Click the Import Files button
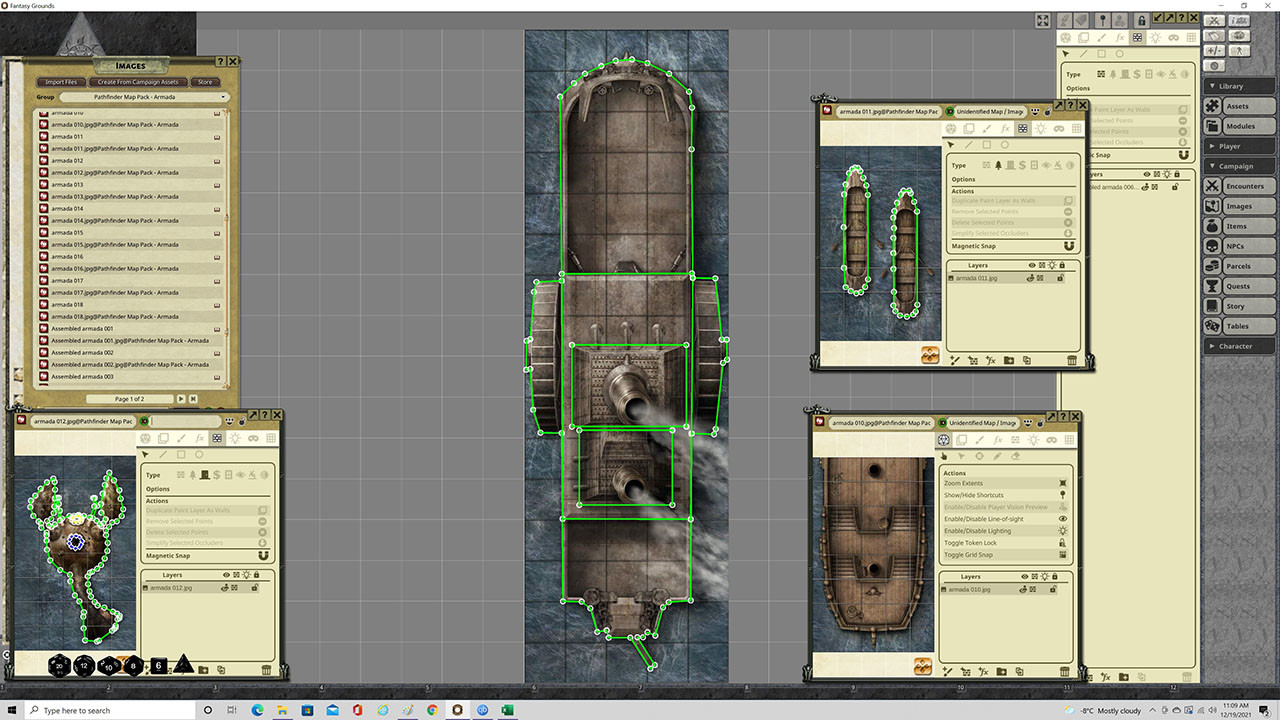Image resolution: width=1280 pixels, height=720 pixels. (61, 82)
